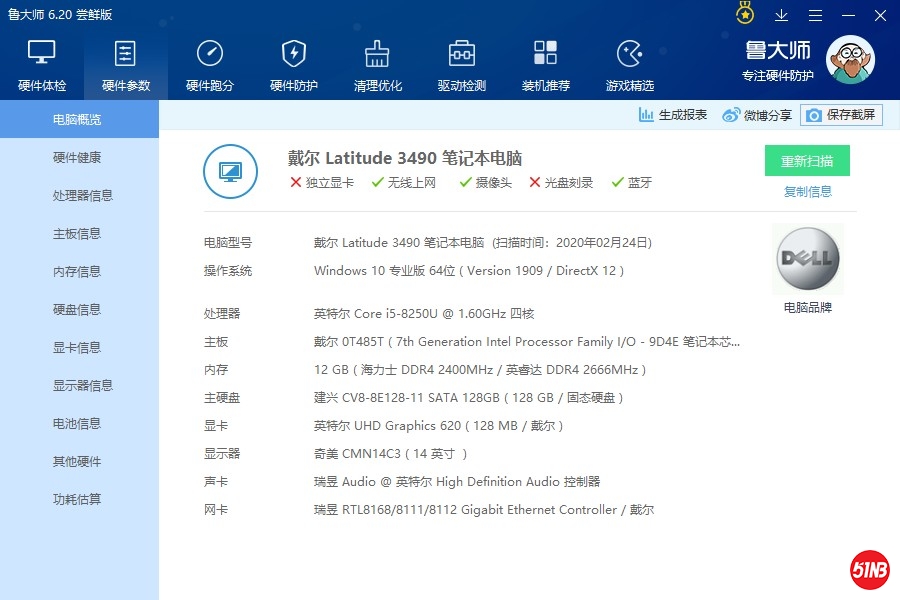Open 硬件体检 hardware checkup icon
The image size is (900, 600).
coord(42,64)
